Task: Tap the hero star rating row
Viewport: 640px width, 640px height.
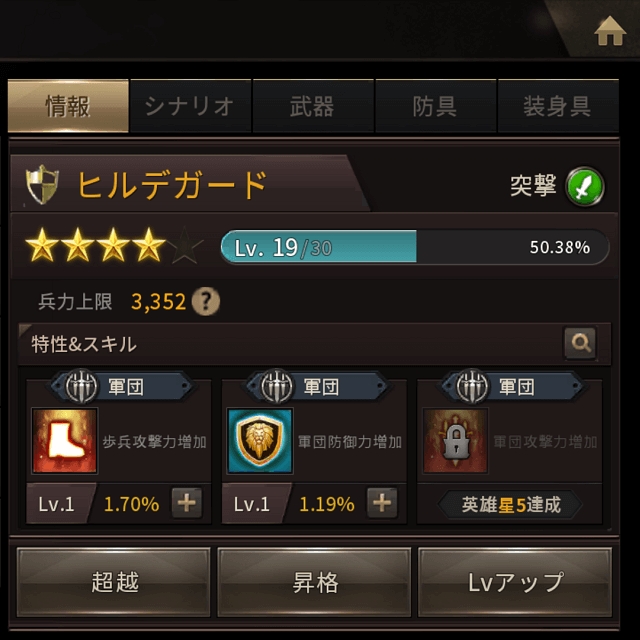Action: tap(114, 245)
